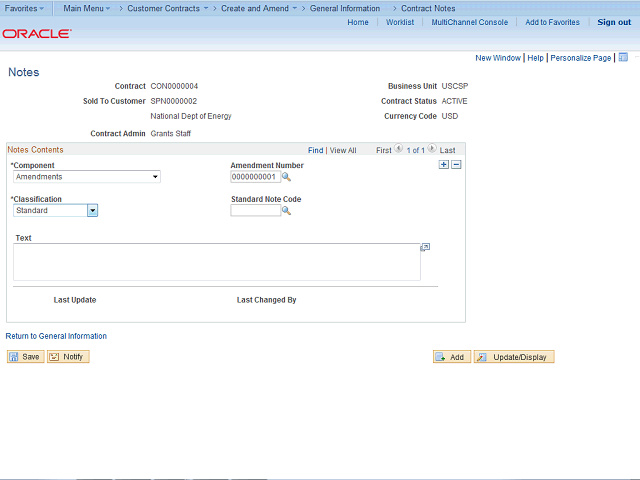
Task: Open Create and Amend breadcrumb menu
Action: pyautogui.click(x=259, y=8)
